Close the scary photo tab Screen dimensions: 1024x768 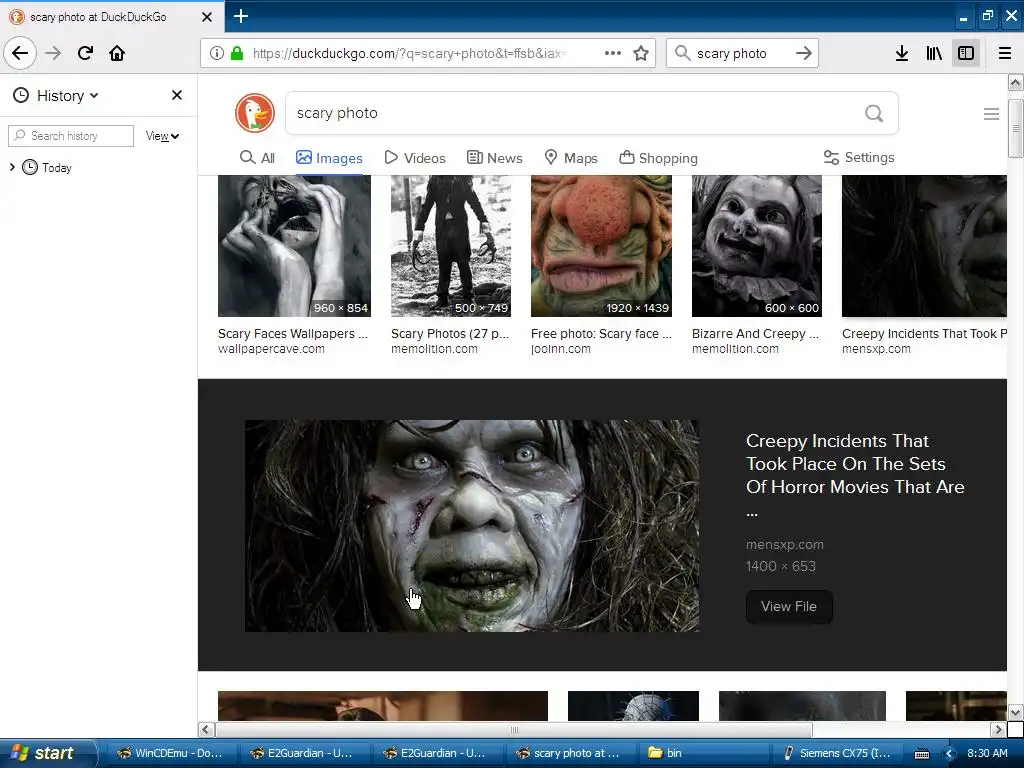207,17
